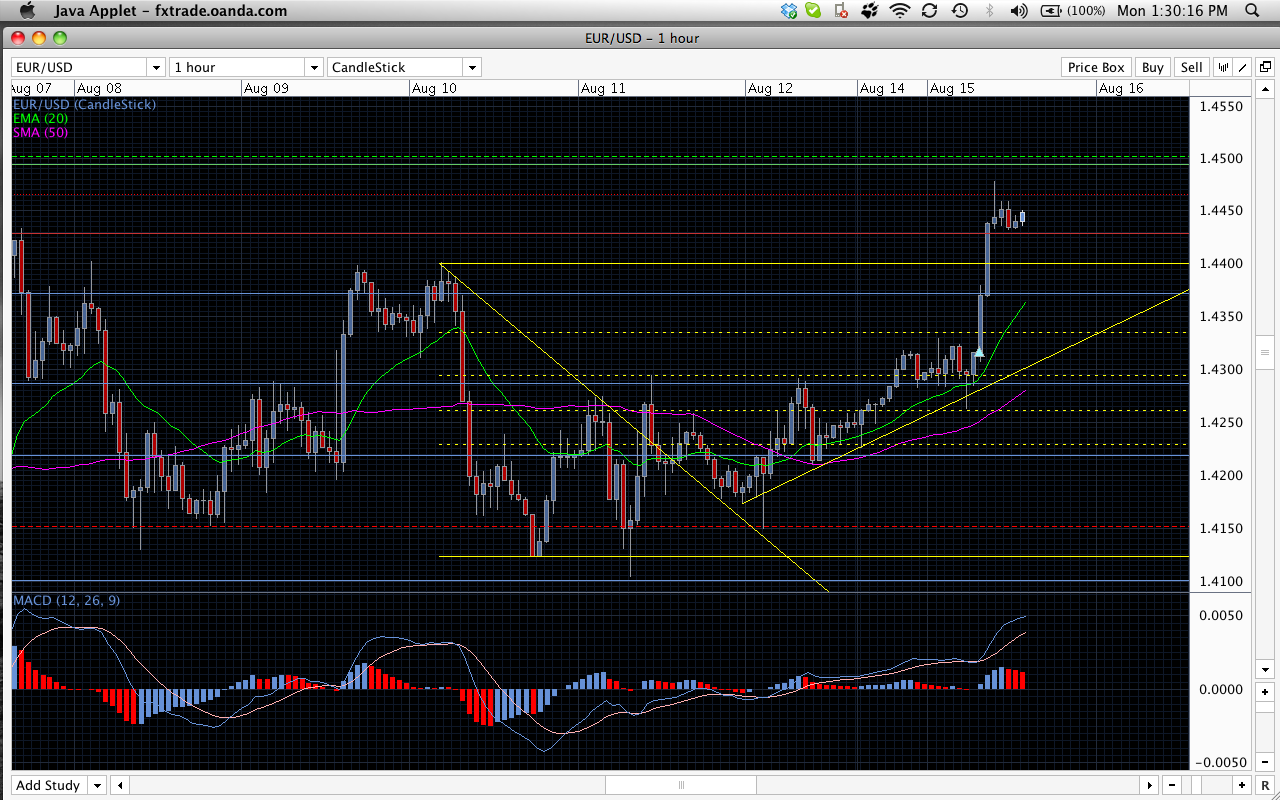Click the EUR/USD (CandleStick) legend label
The image size is (1280, 800).
click(x=84, y=104)
